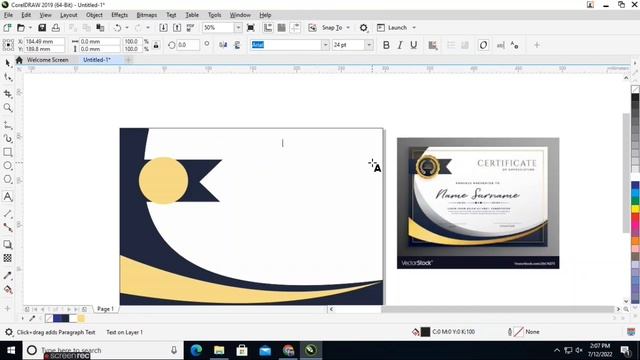Toggle Bold text formatting
The image size is (640, 360).
[x=386, y=45]
